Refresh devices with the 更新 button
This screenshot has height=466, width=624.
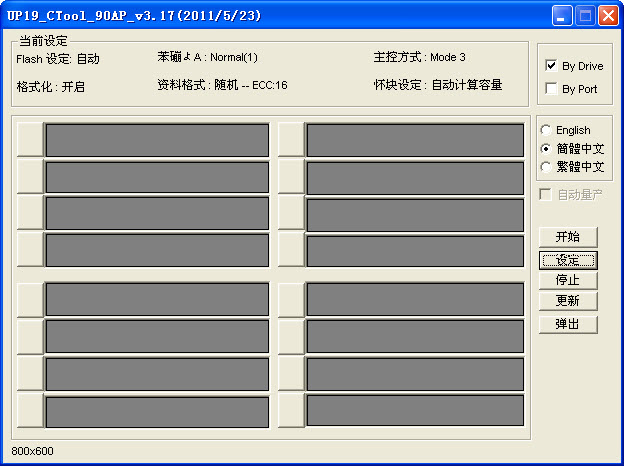click(x=568, y=301)
